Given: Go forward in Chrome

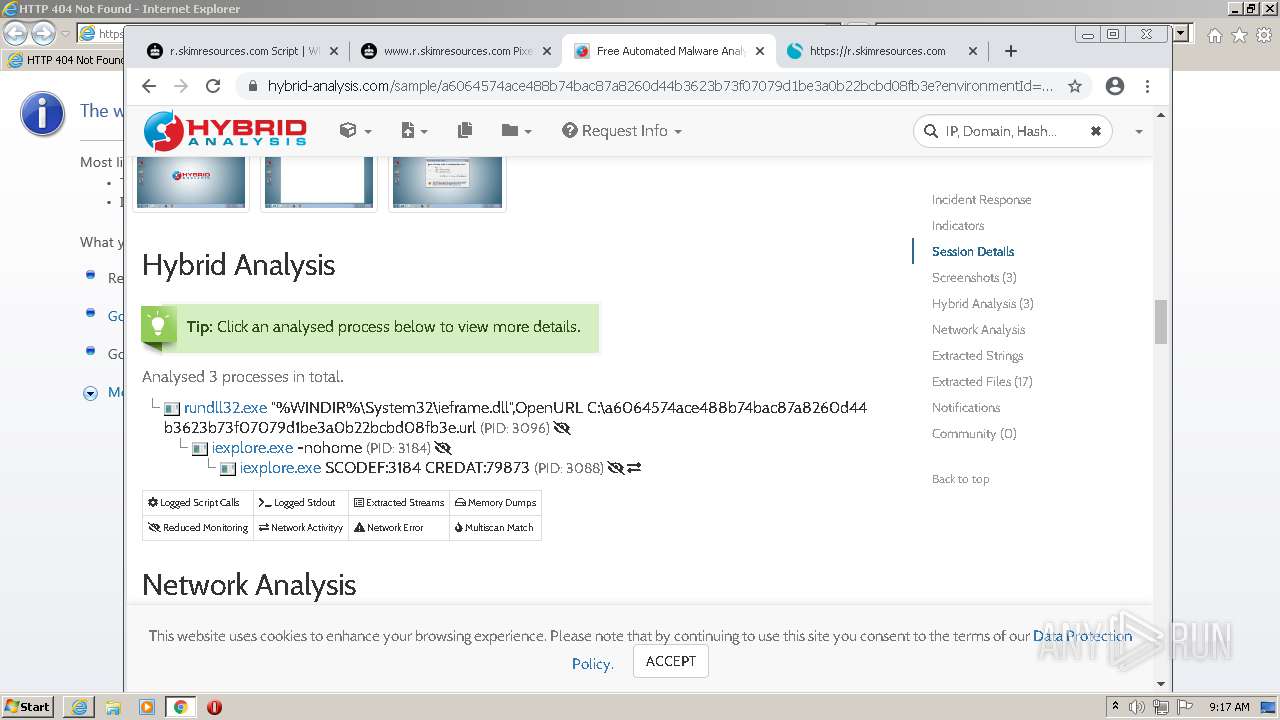Looking at the screenshot, I should (181, 86).
